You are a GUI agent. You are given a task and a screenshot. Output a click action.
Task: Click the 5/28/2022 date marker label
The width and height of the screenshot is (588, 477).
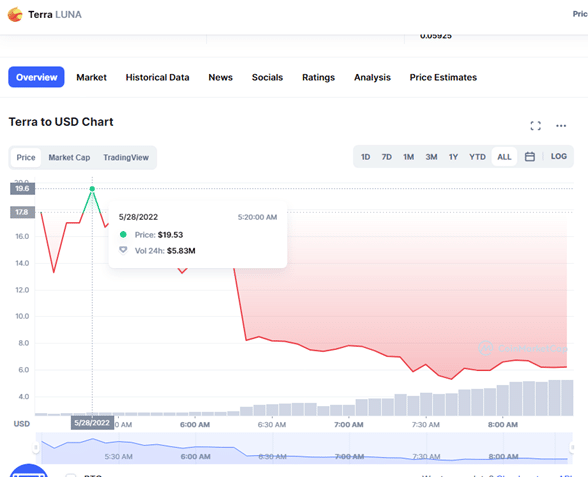(92, 423)
